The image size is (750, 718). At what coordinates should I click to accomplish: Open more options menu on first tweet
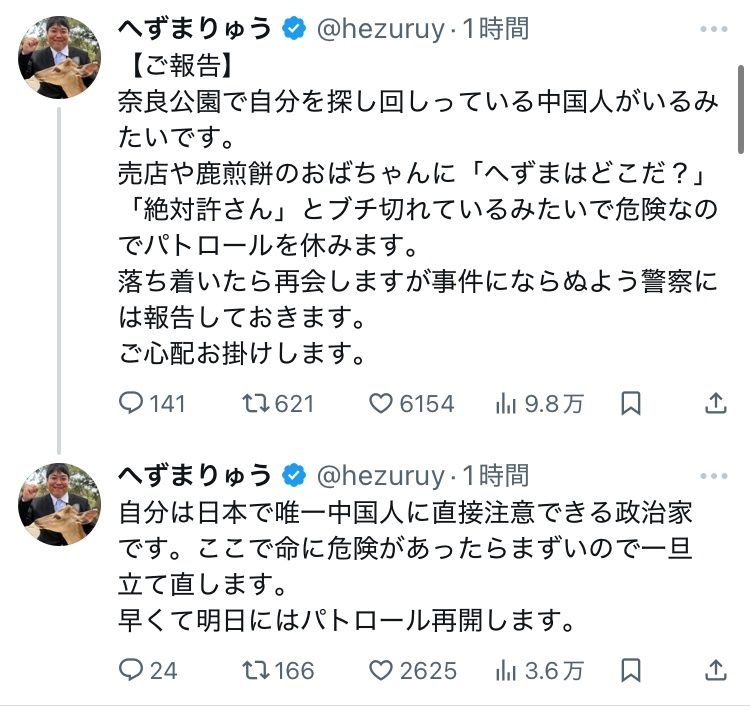pyautogui.click(x=716, y=31)
